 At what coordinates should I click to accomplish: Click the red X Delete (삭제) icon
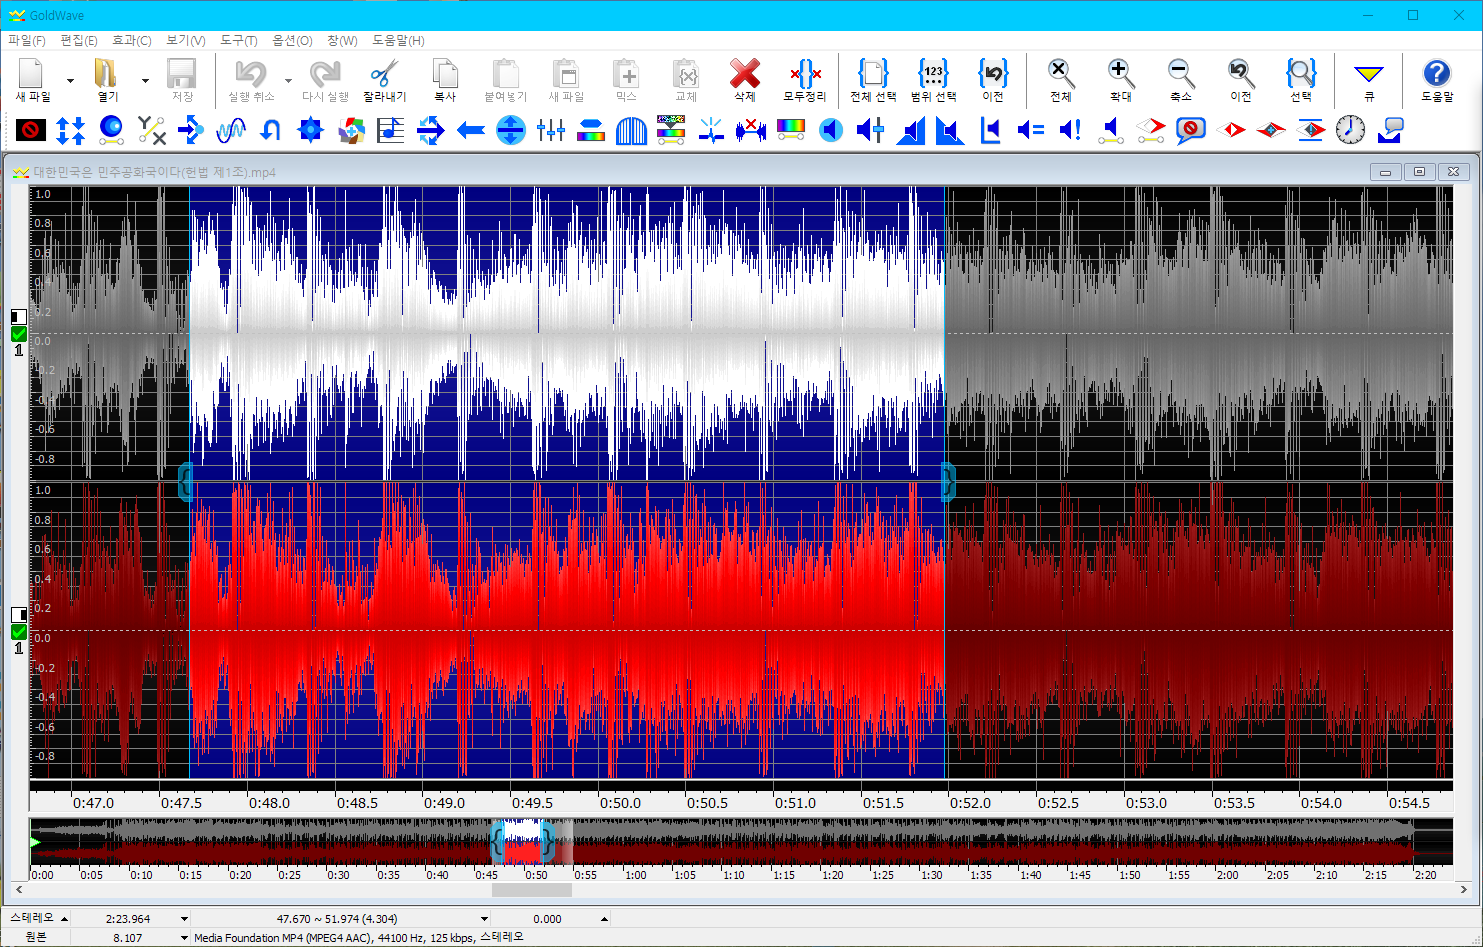[745, 74]
